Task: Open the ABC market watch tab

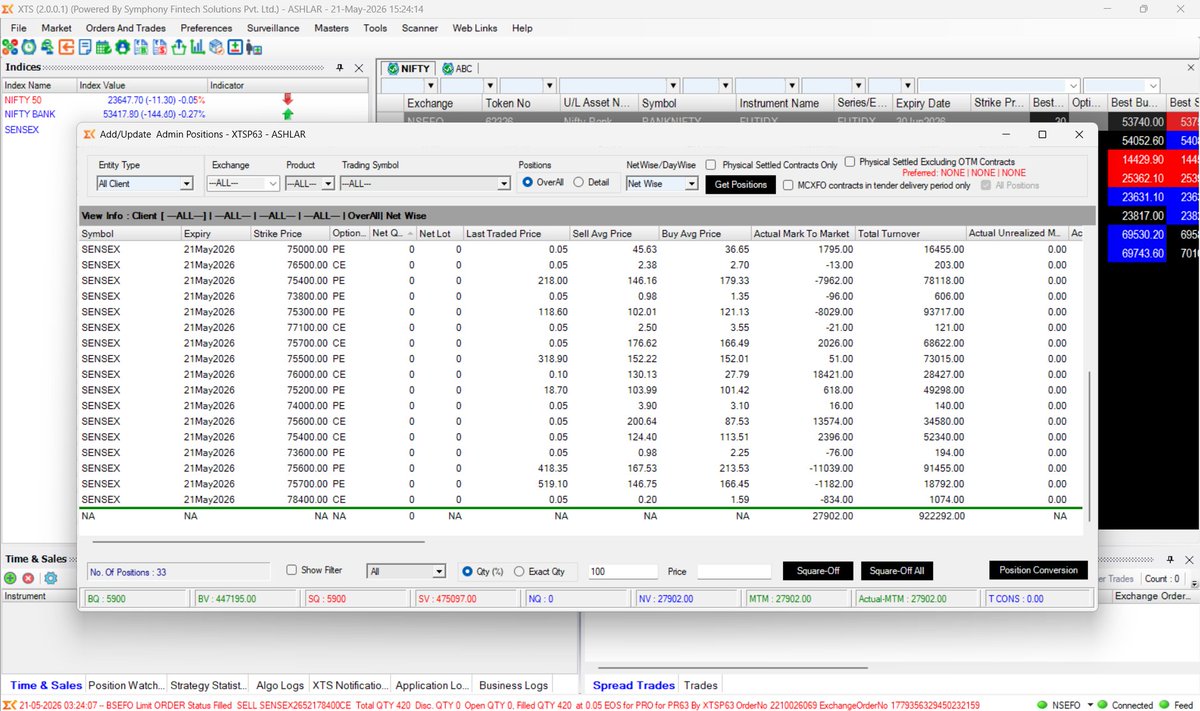Action: tap(460, 69)
